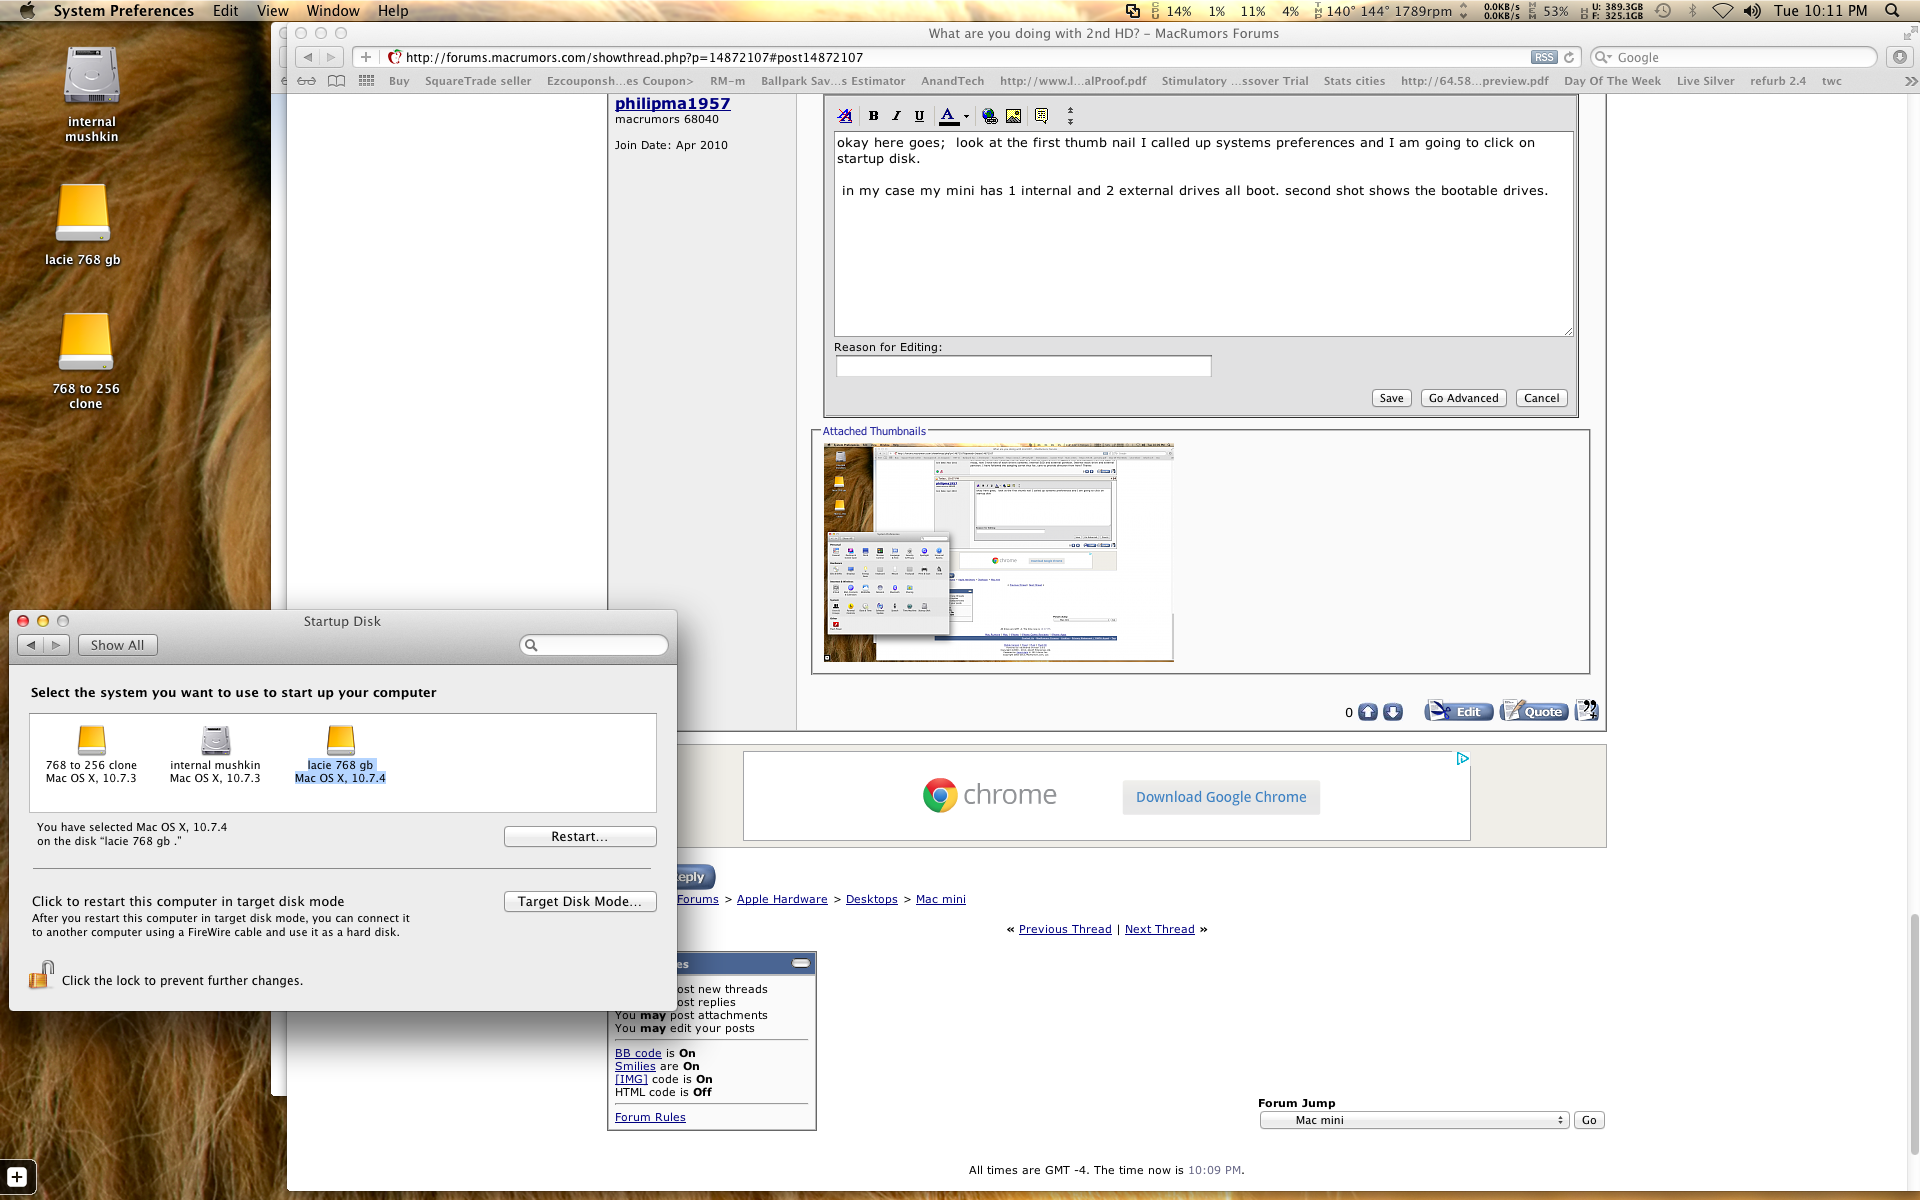This screenshot has width=1920, height=1200.
Task: Click multi-quote icon next to Quote
Action: coord(1586,711)
